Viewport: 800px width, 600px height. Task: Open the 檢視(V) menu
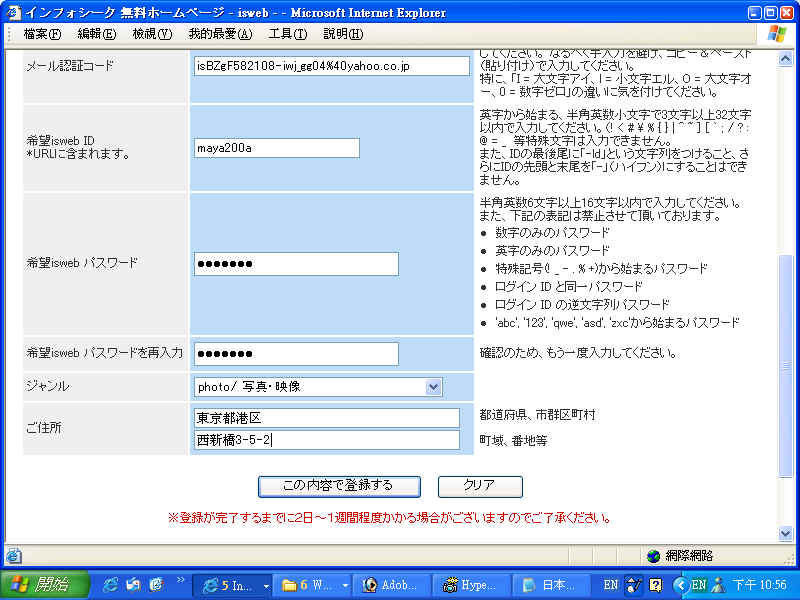(x=153, y=34)
